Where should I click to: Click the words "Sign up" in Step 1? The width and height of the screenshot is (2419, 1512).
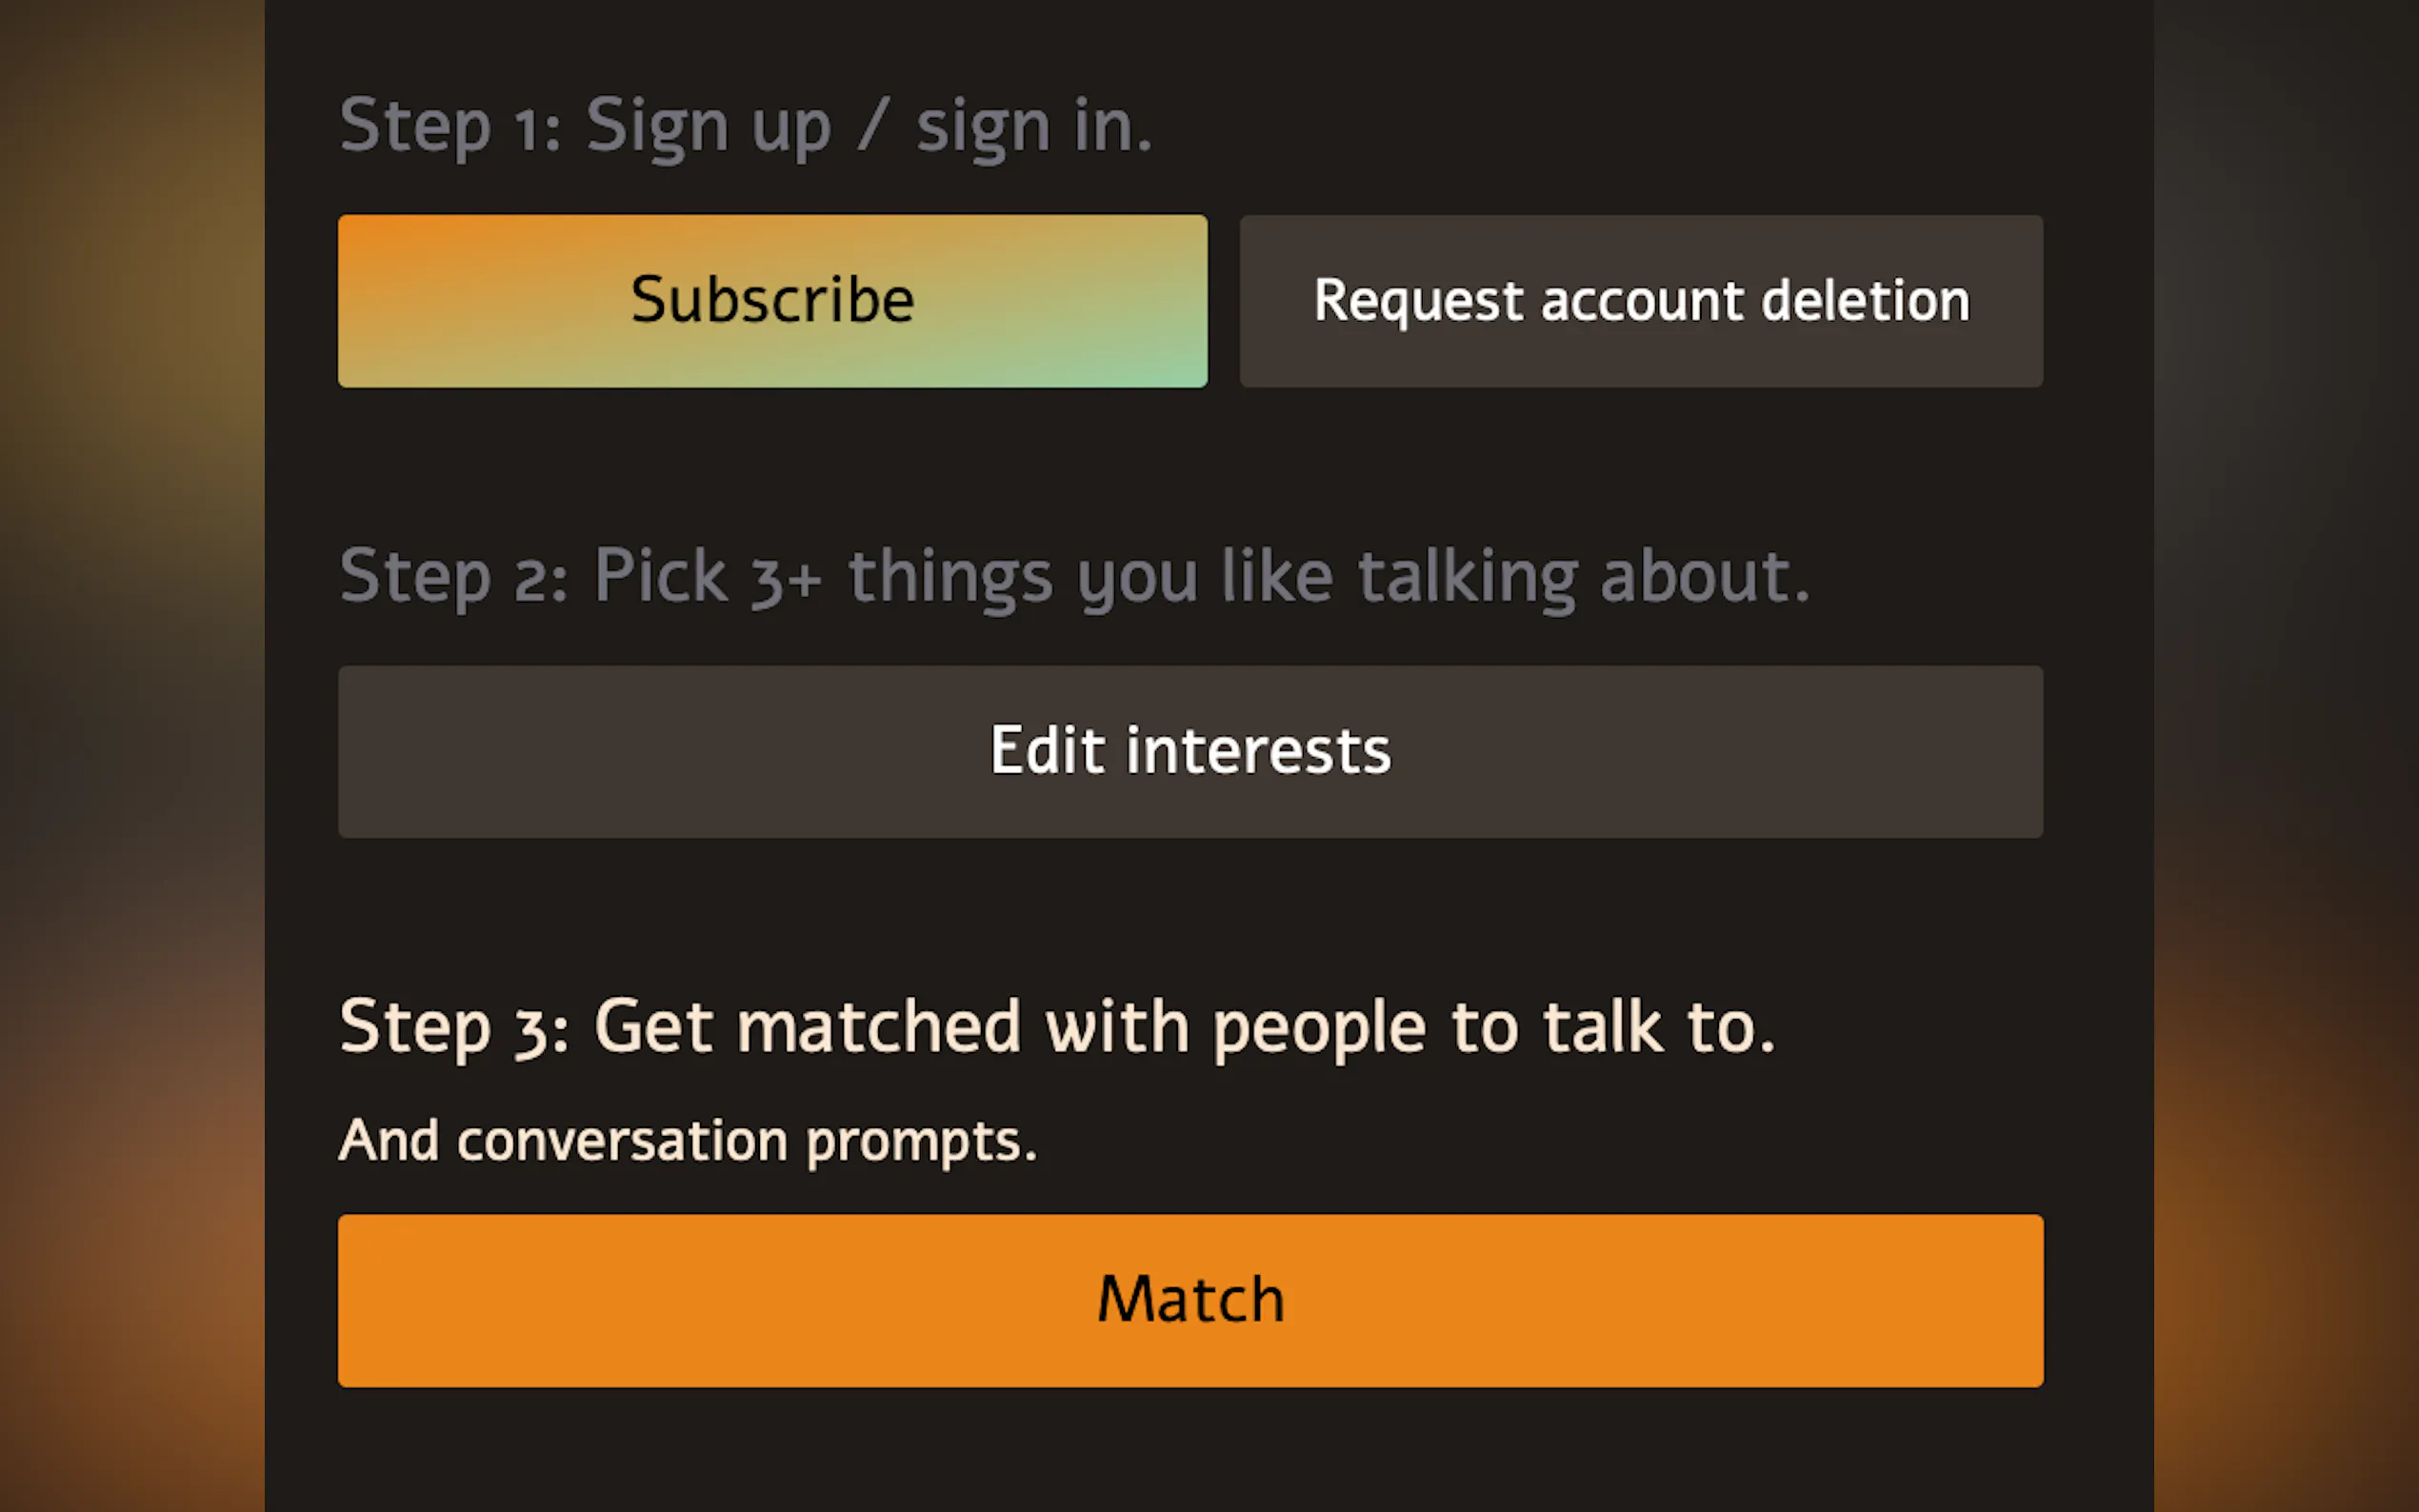[x=708, y=127]
